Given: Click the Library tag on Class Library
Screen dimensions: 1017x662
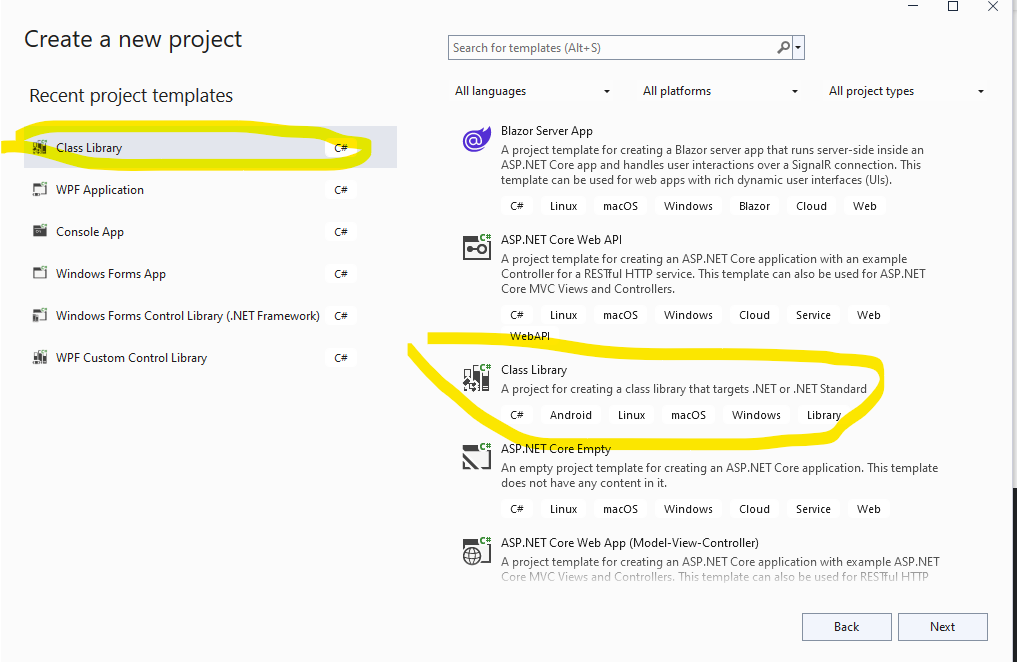Looking at the screenshot, I should pos(824,415).
